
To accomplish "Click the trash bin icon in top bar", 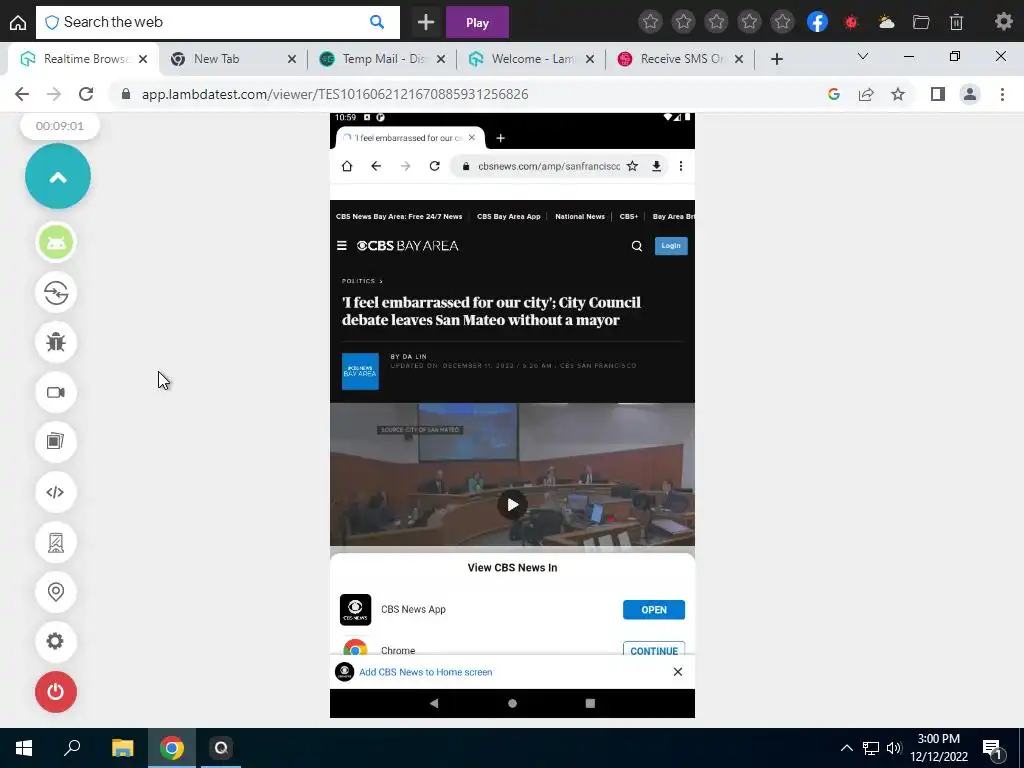I will pyautogui.click(x=956, y=22).
